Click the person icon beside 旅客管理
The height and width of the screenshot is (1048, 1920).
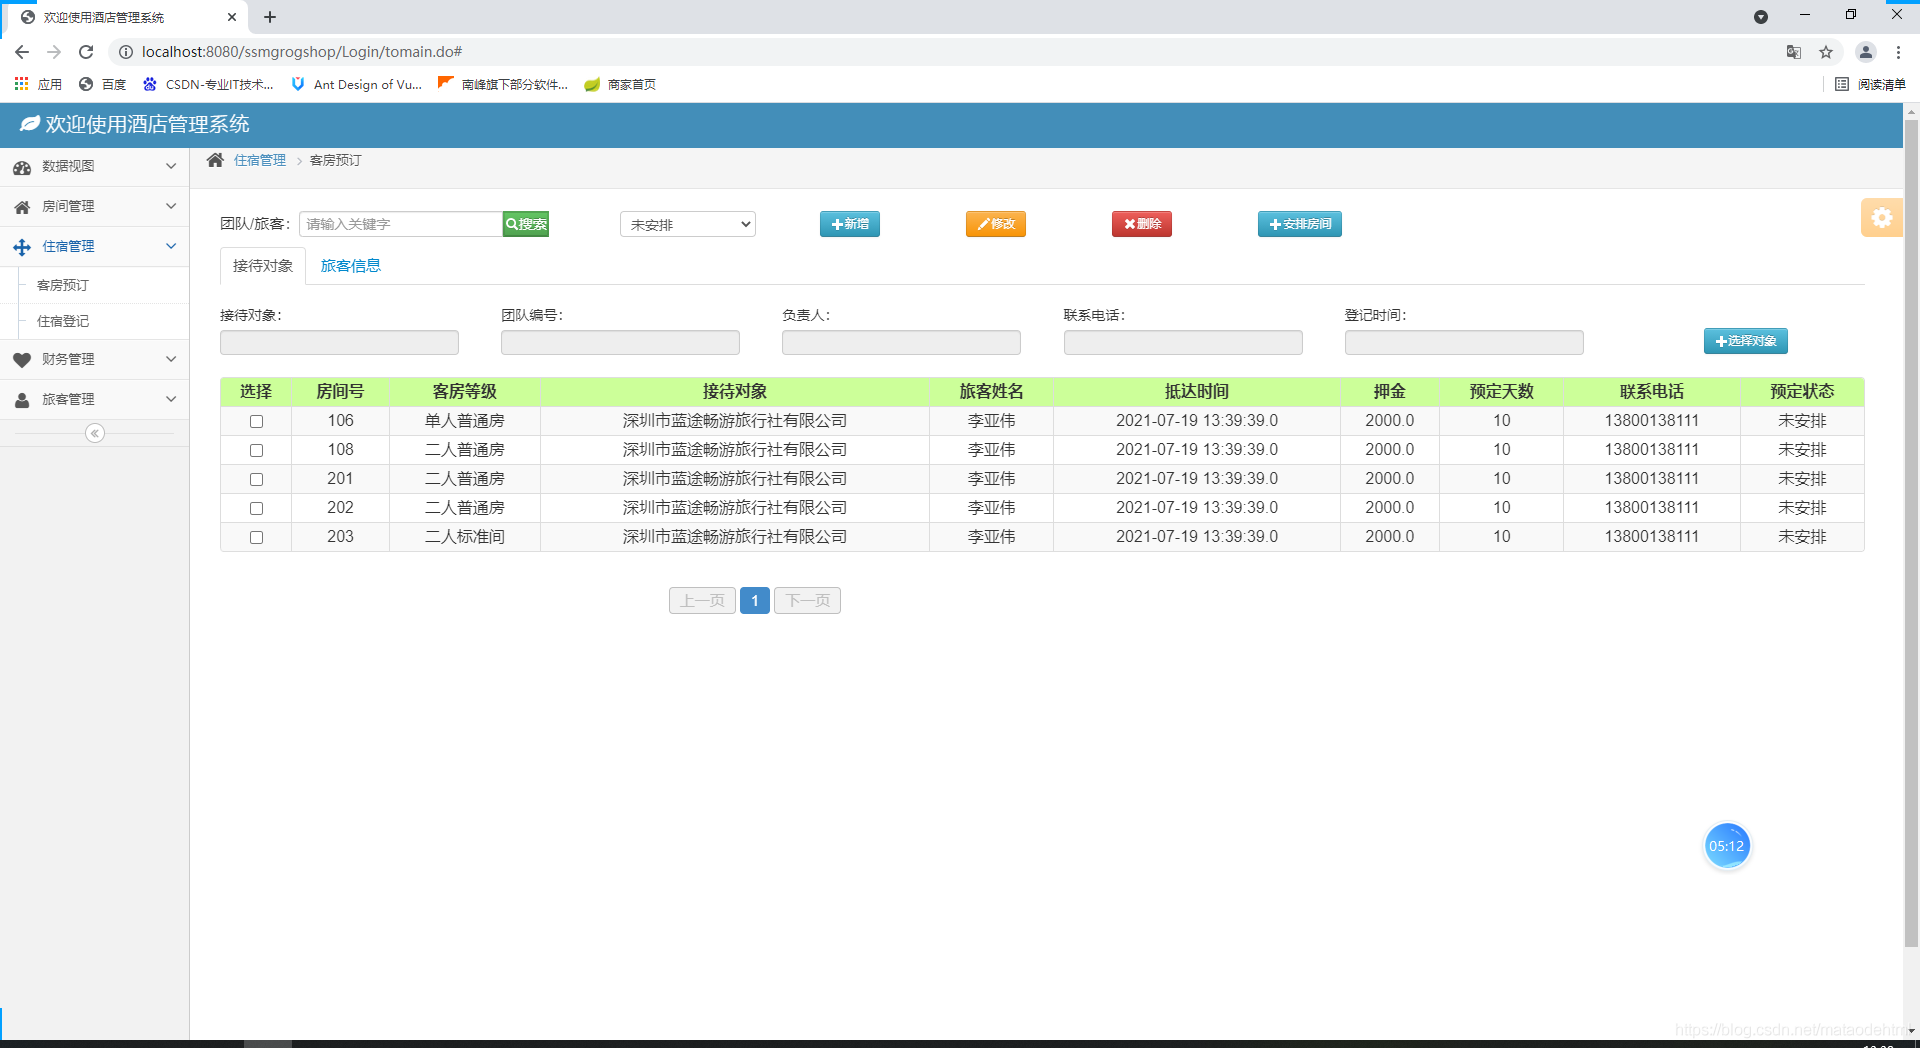(22, 400)
